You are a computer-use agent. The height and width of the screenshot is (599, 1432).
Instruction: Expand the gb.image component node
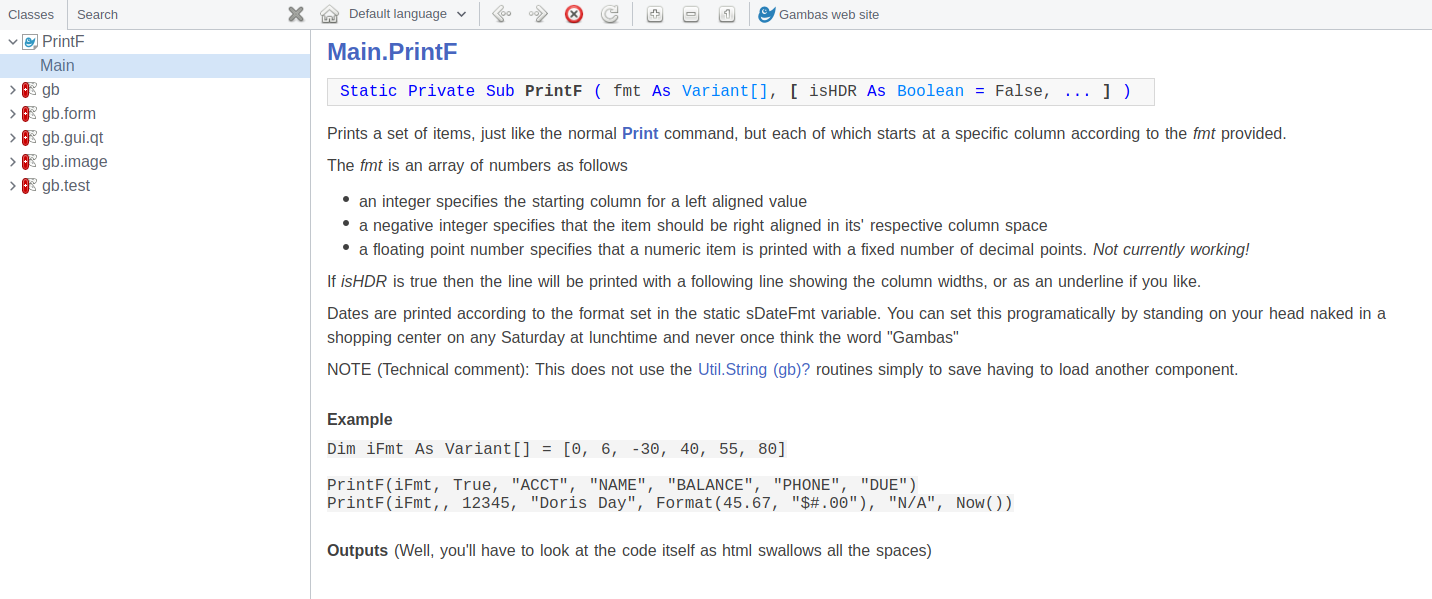click(x=12, y=162)
